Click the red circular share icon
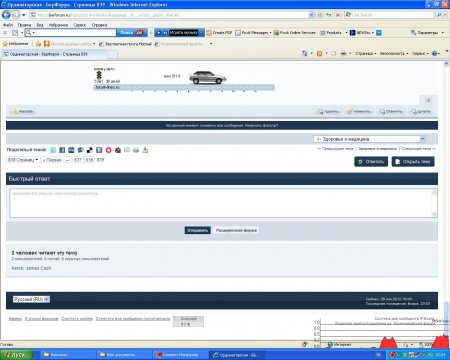The image size is (450, 360). click(108, 150)
